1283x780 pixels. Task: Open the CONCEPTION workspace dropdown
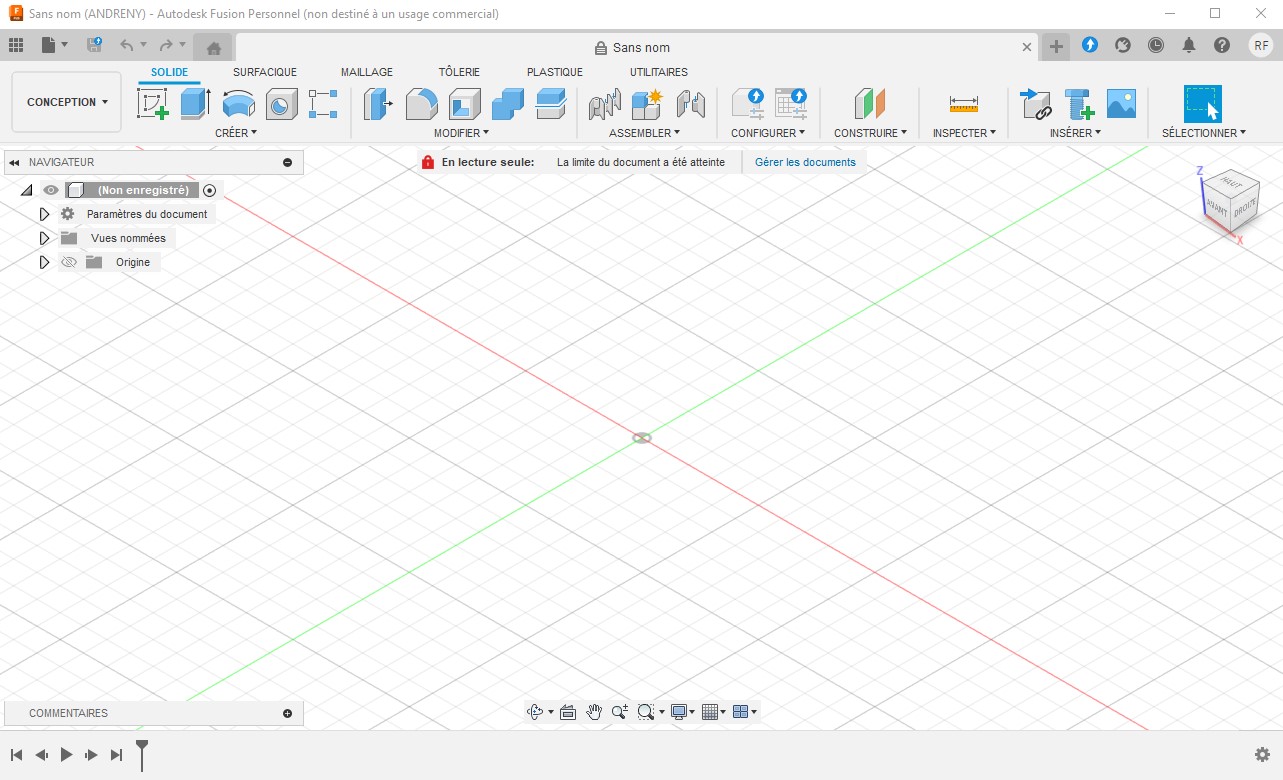coord(67,102)
